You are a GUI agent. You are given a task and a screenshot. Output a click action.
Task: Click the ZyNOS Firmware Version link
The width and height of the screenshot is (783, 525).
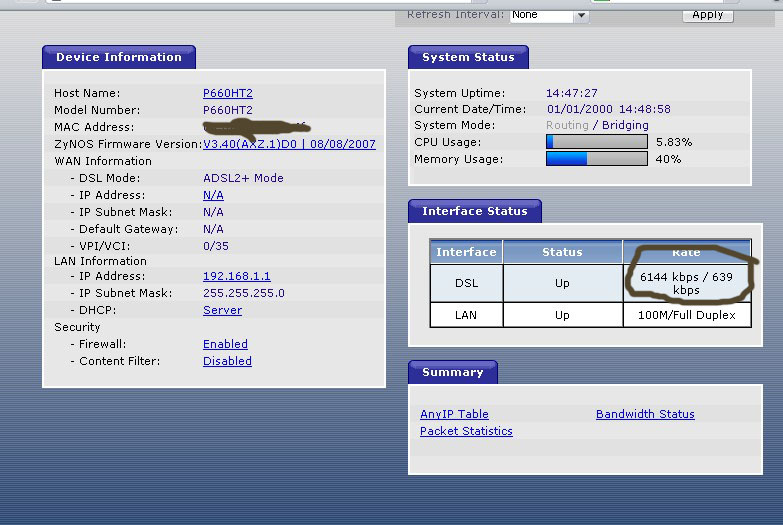(x=289, y=144)
